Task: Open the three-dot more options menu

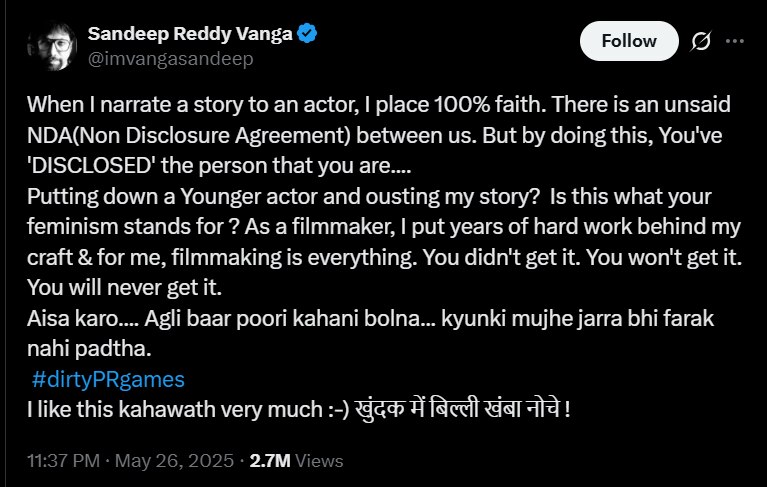Action: tap(734, 41)
